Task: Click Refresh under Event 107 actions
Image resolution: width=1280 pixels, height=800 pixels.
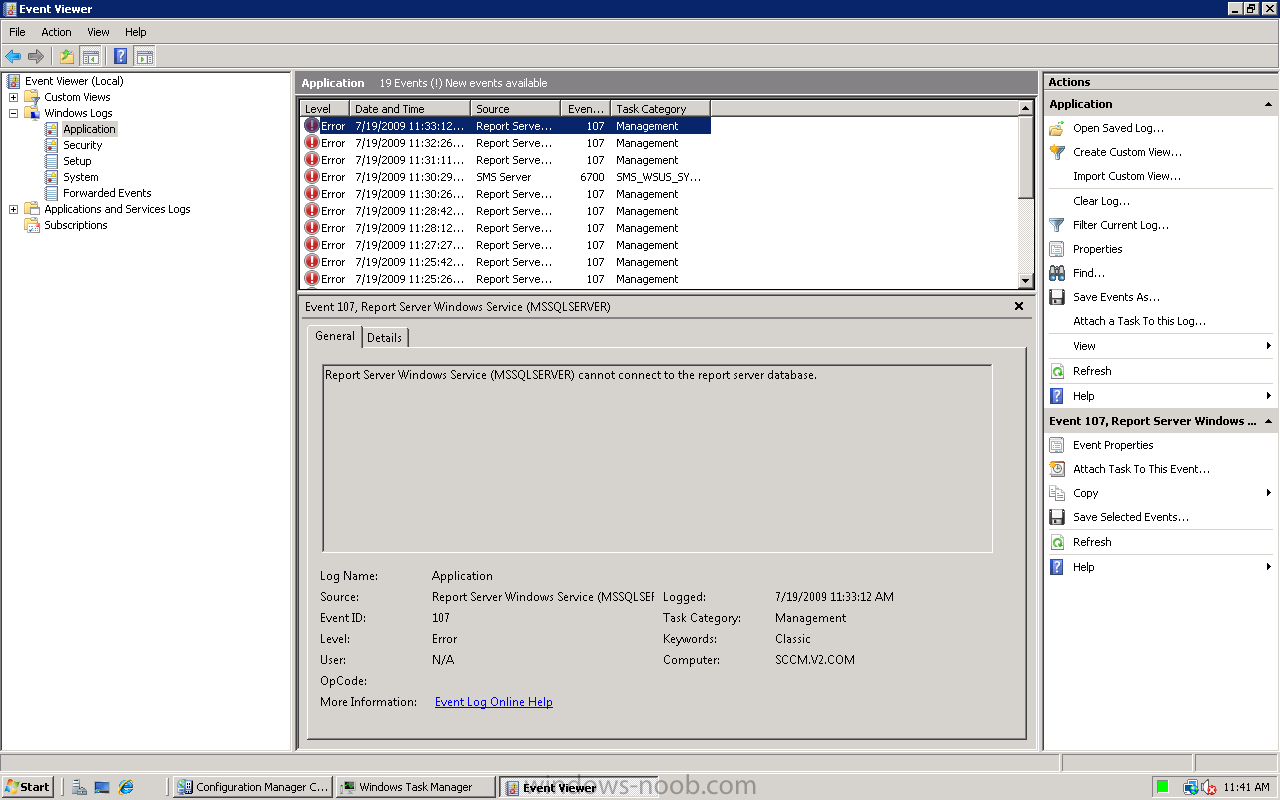Action: (1092, 542)
